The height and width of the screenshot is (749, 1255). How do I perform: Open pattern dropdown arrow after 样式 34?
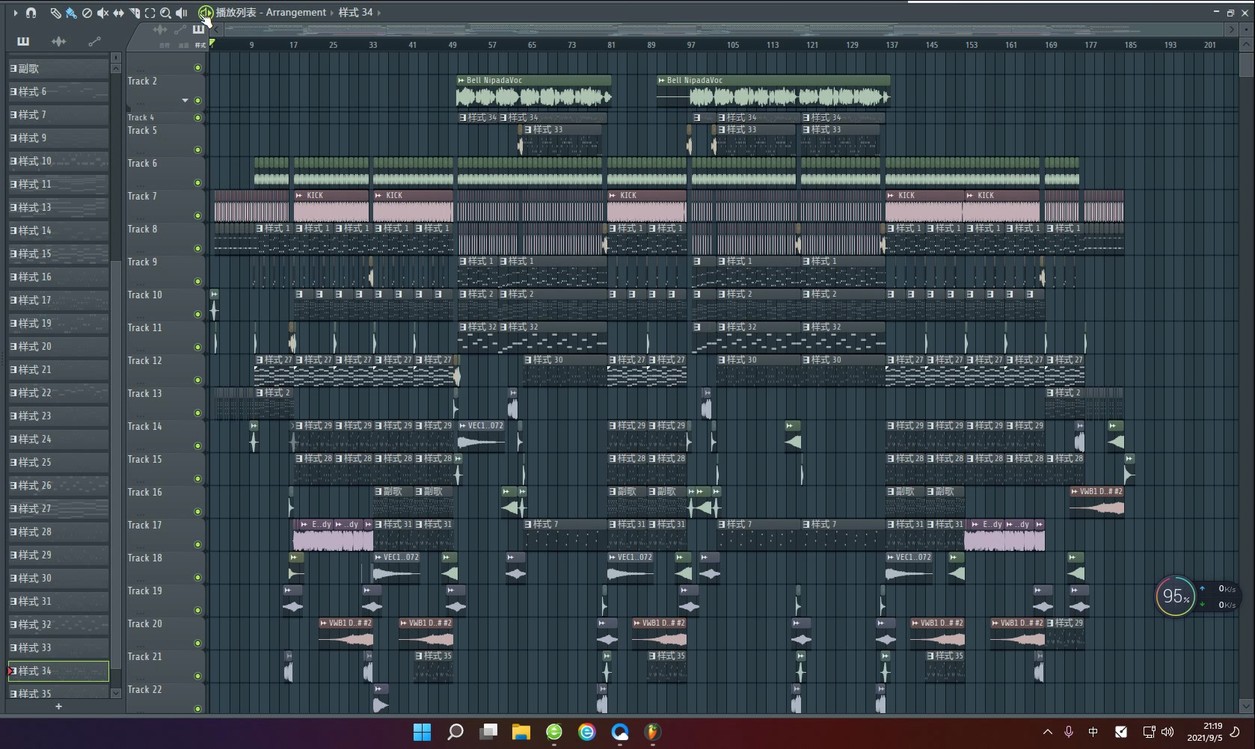click(x=380, y=13)
